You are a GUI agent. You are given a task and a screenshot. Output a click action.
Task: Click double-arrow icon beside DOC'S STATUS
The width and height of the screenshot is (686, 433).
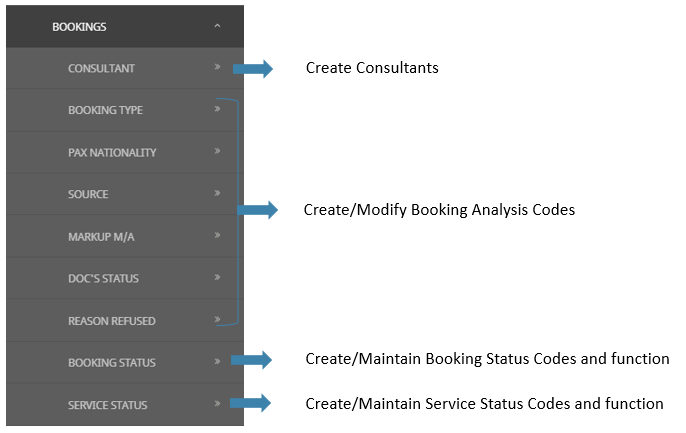click(217, 277)
